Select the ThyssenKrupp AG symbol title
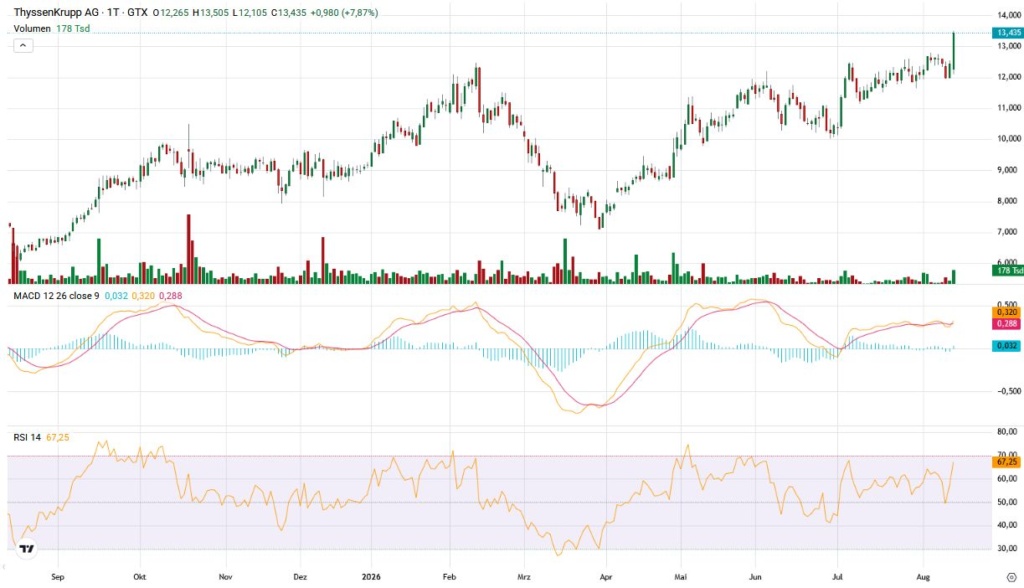 (56, 12)
